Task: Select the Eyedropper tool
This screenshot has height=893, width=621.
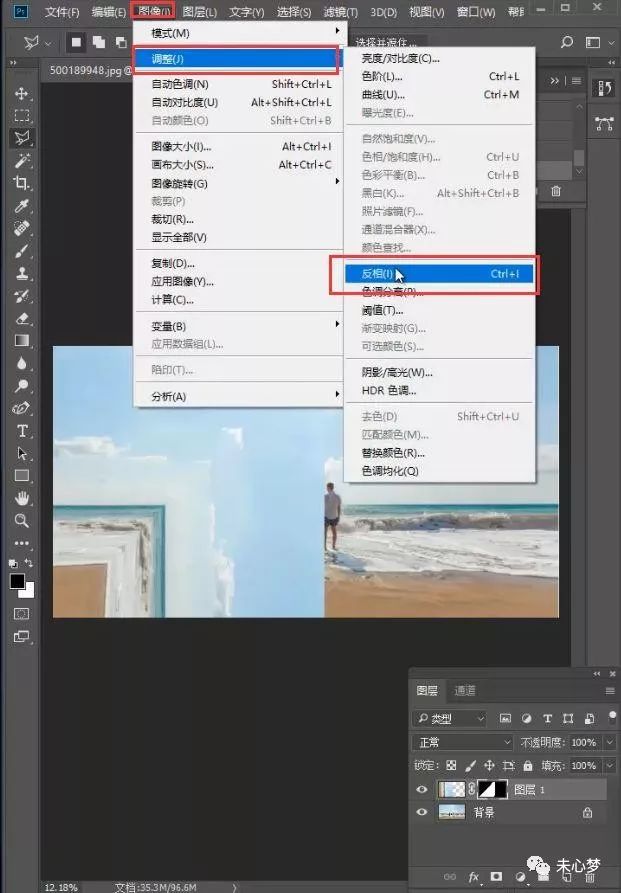Action: [22, 206]
